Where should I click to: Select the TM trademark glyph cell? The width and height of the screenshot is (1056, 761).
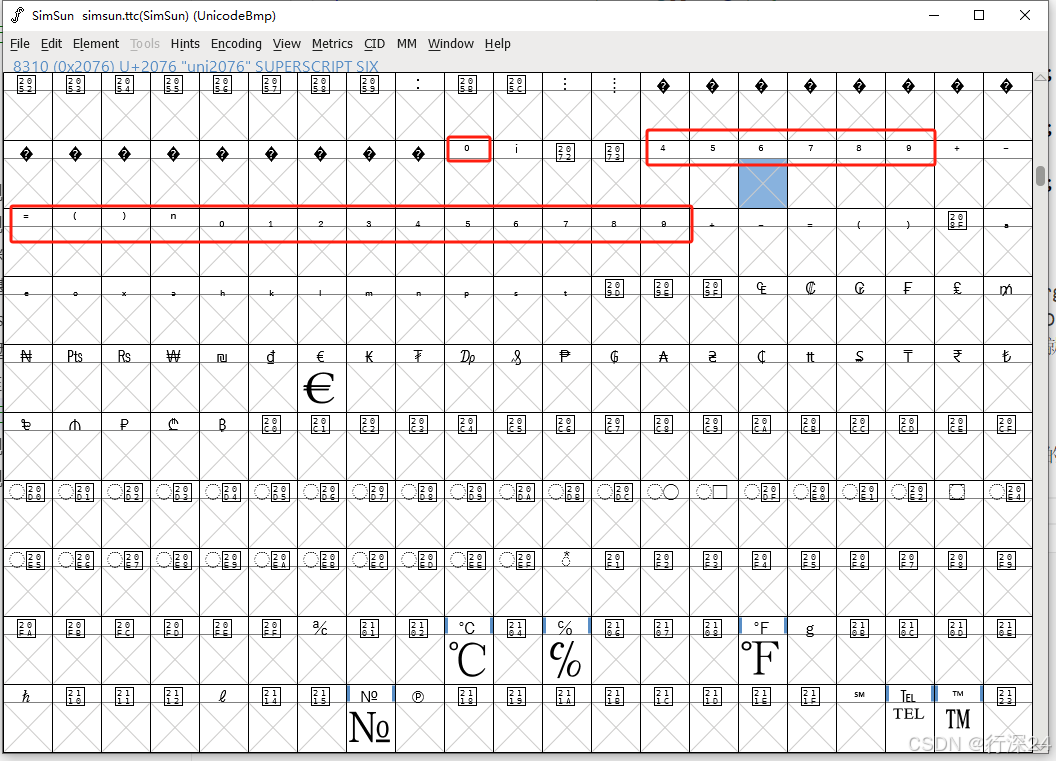[x=959, y=727]
